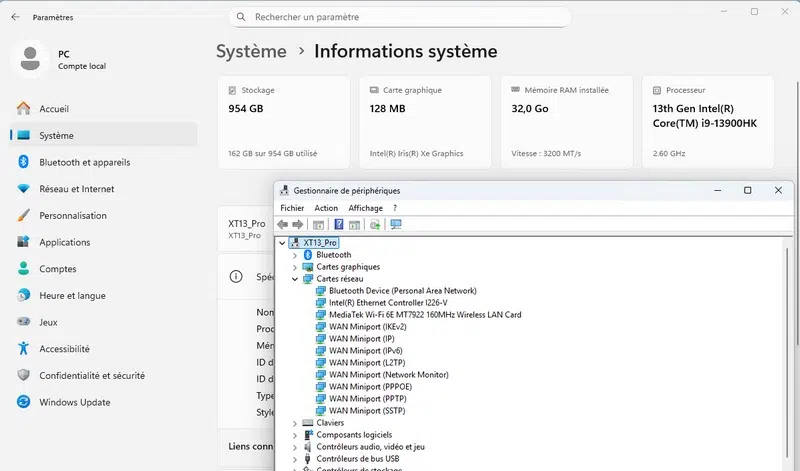Image resolution: width=800 pixels, height=471 pixels.
Task: Expand the Claviers category
Action: [295, 423]
